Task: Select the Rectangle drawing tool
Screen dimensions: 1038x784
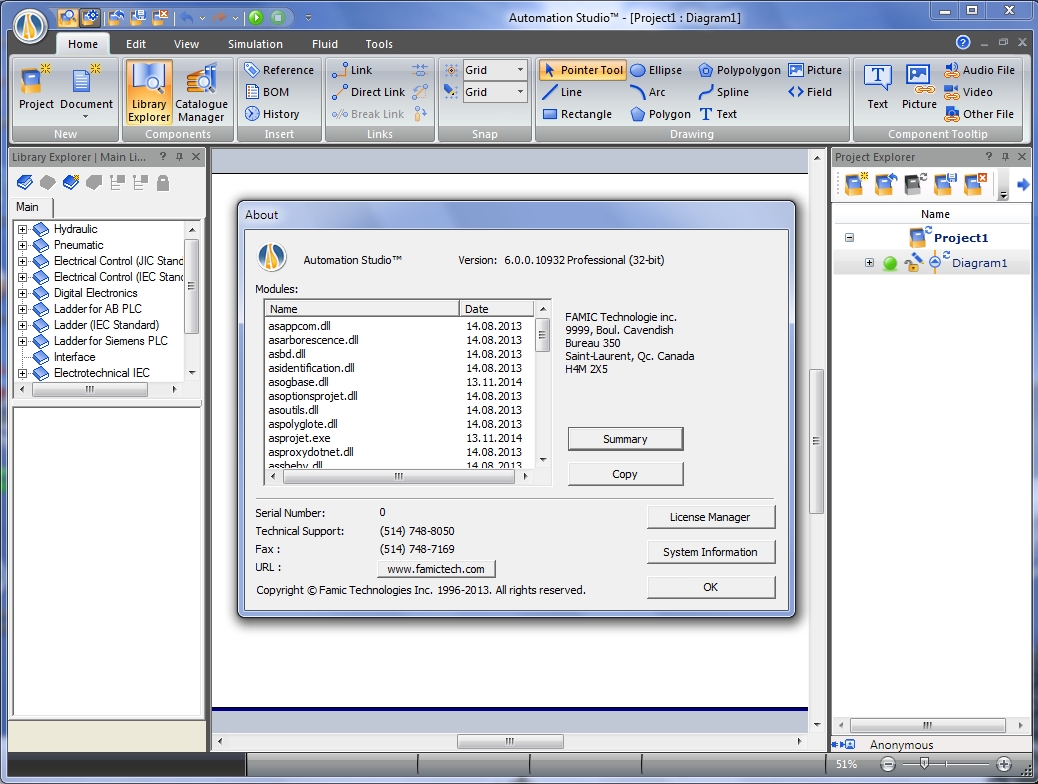Action: tap(577, 114)
